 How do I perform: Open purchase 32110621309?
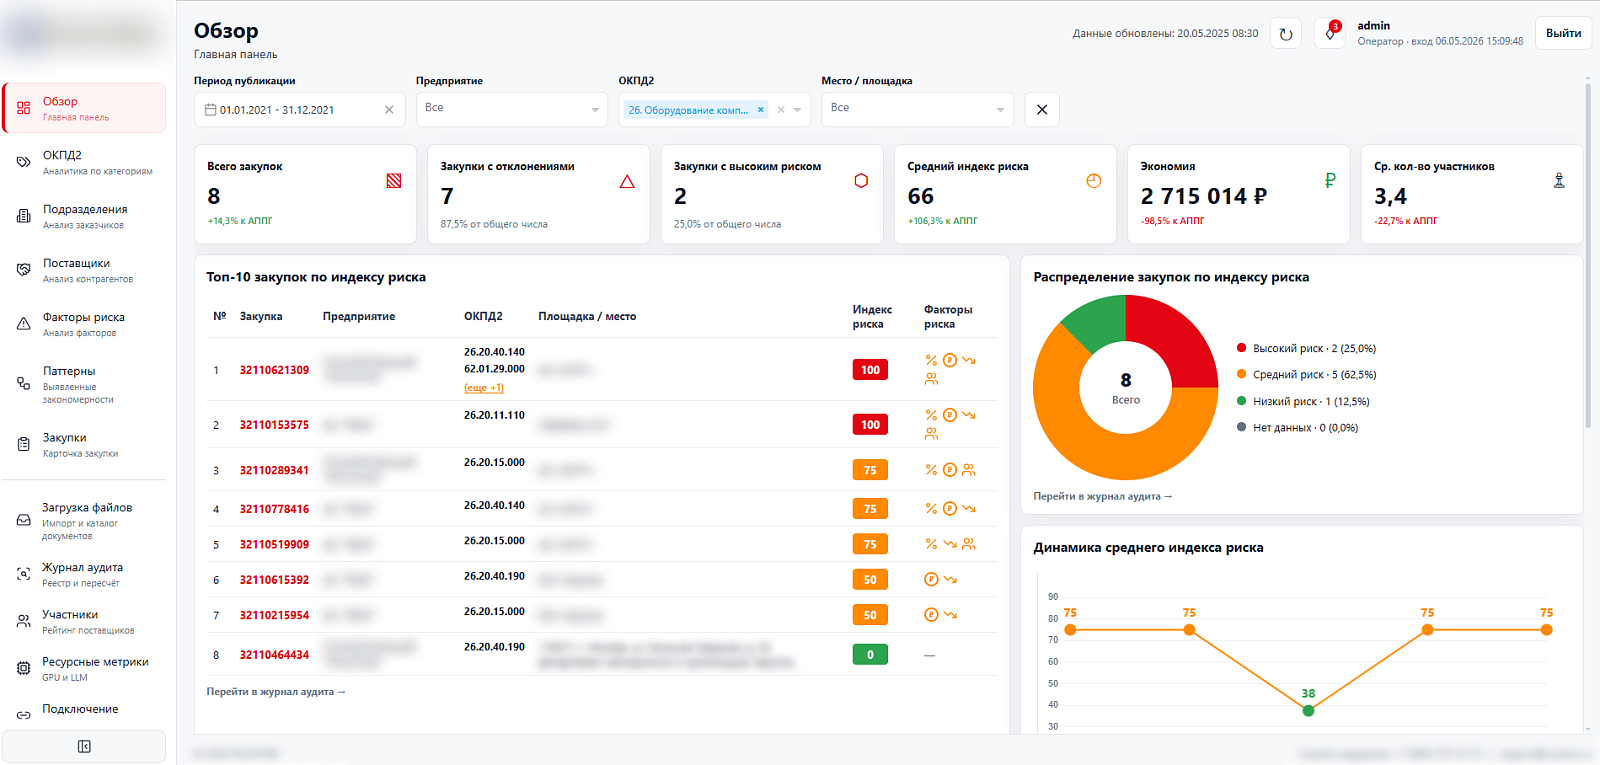(274, 370)
